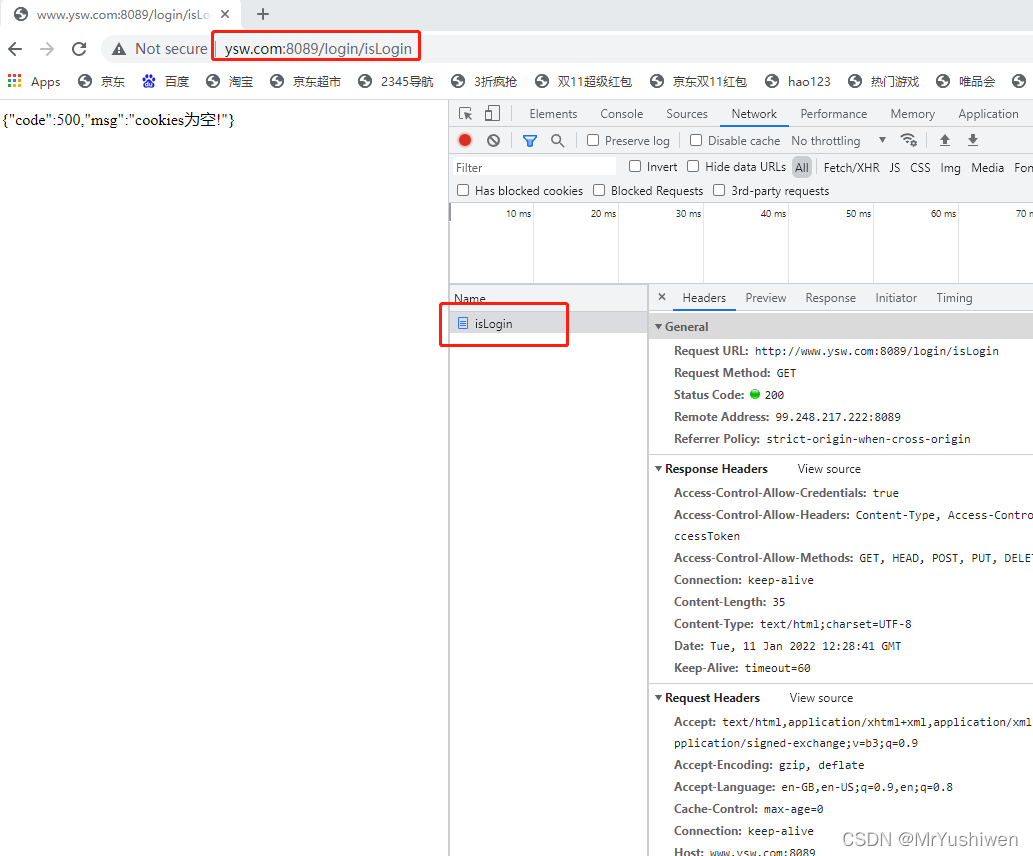Filter requests by JS
This screenshot has height=856, width=1033.
[x=895, y=167]
